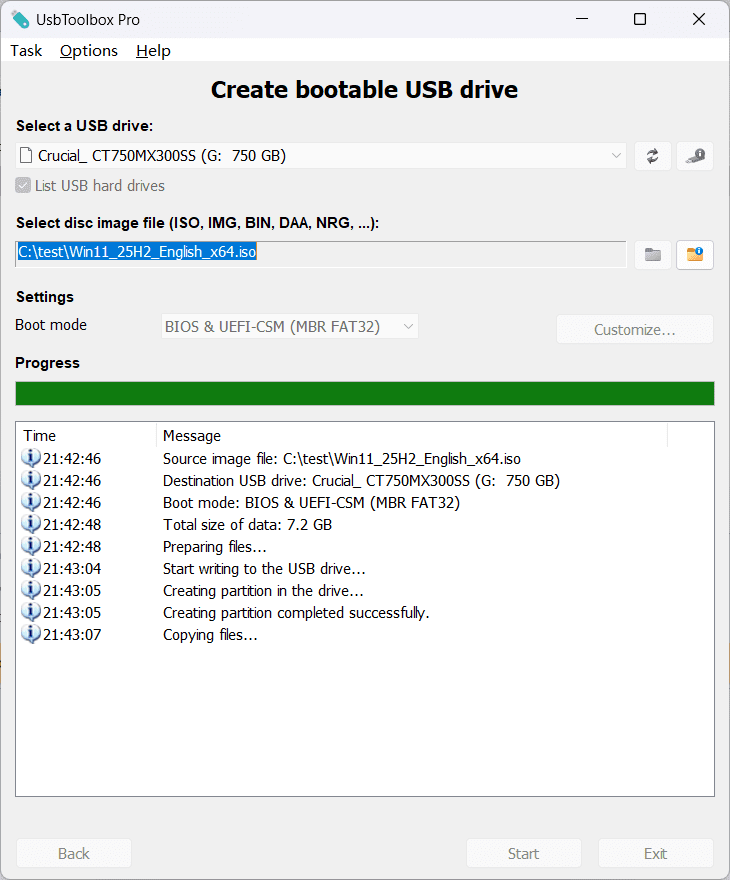Open the Help menu

(153, 51)
